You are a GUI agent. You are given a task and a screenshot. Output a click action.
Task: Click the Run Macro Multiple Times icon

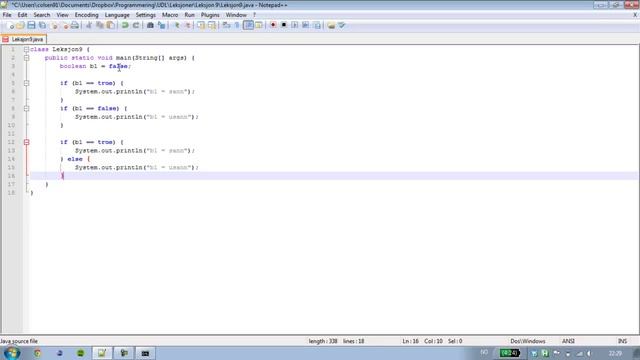[x=305, y=25]
